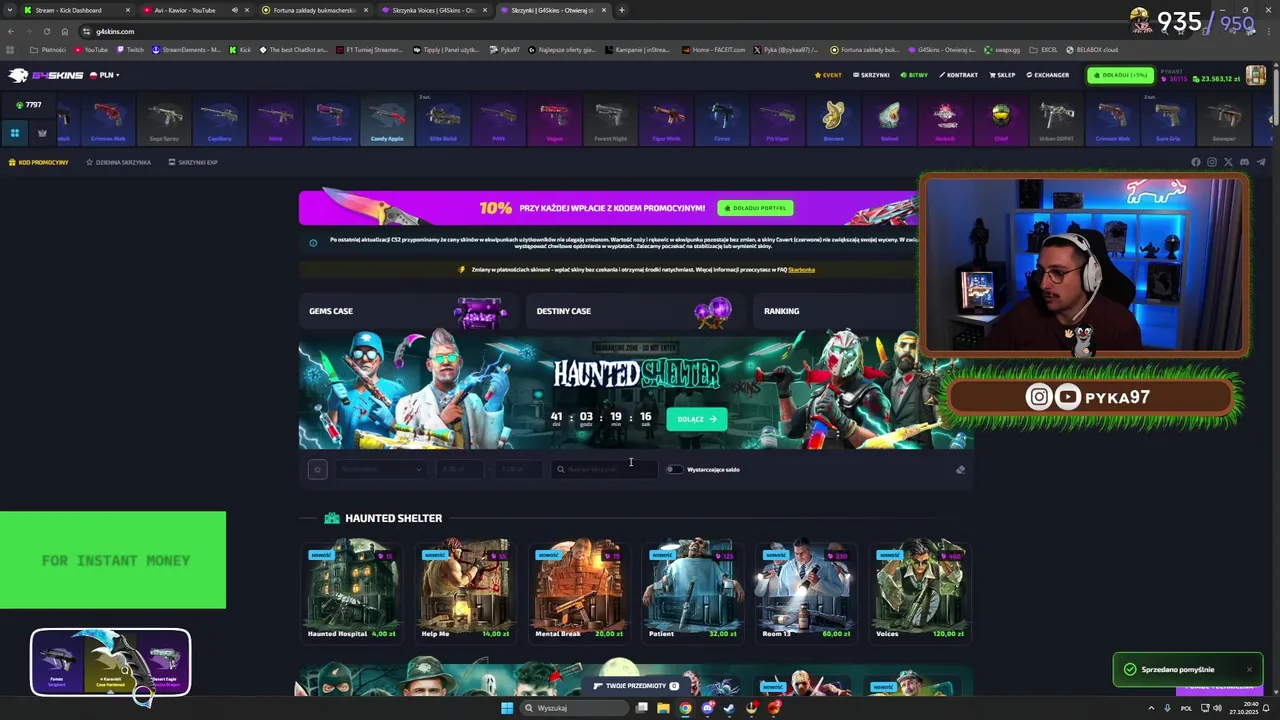Open the Windows Start menu
This screenshot has width=1280, height=720.
coord(506,708)
